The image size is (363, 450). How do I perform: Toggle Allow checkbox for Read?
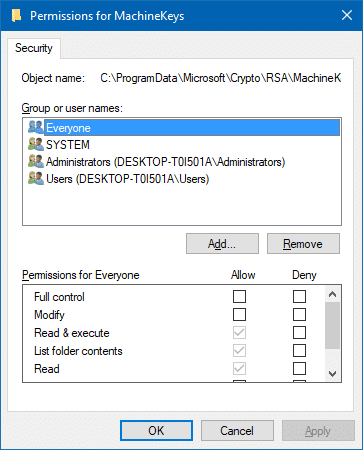pos(239,368)
